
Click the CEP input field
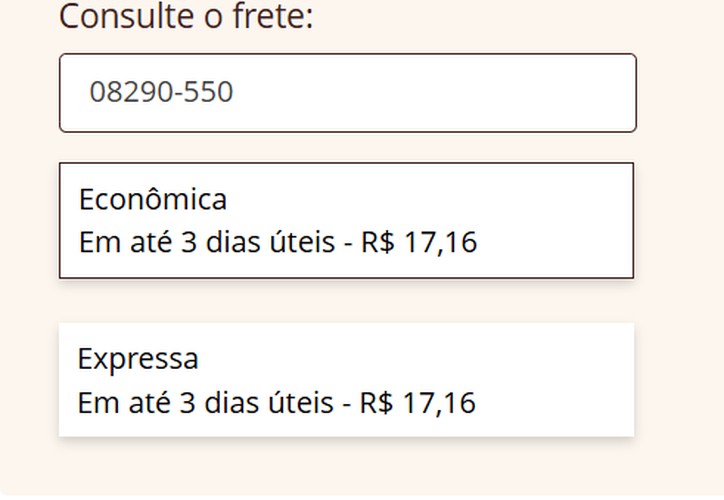click(347, 93)
